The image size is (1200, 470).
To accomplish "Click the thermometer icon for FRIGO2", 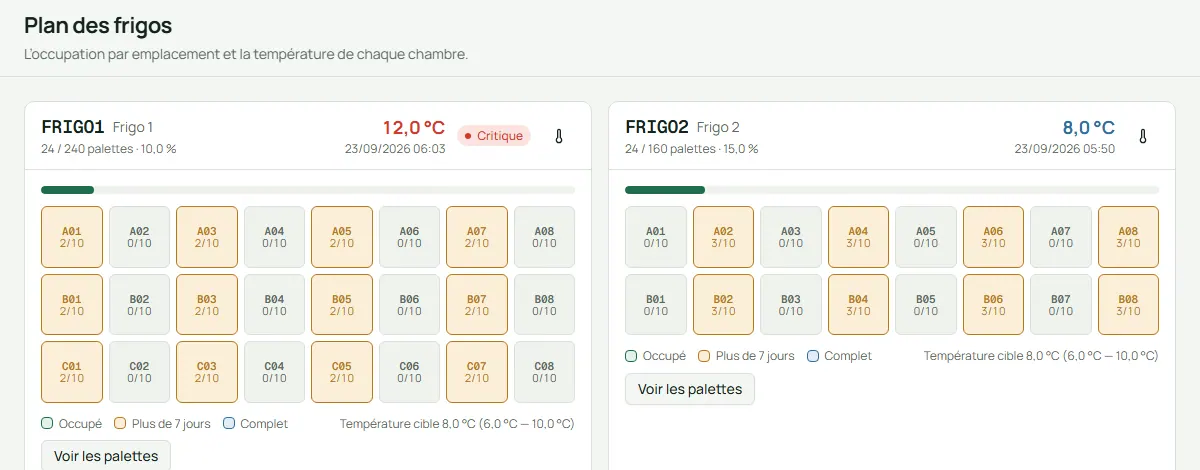I will (1143, 136).
